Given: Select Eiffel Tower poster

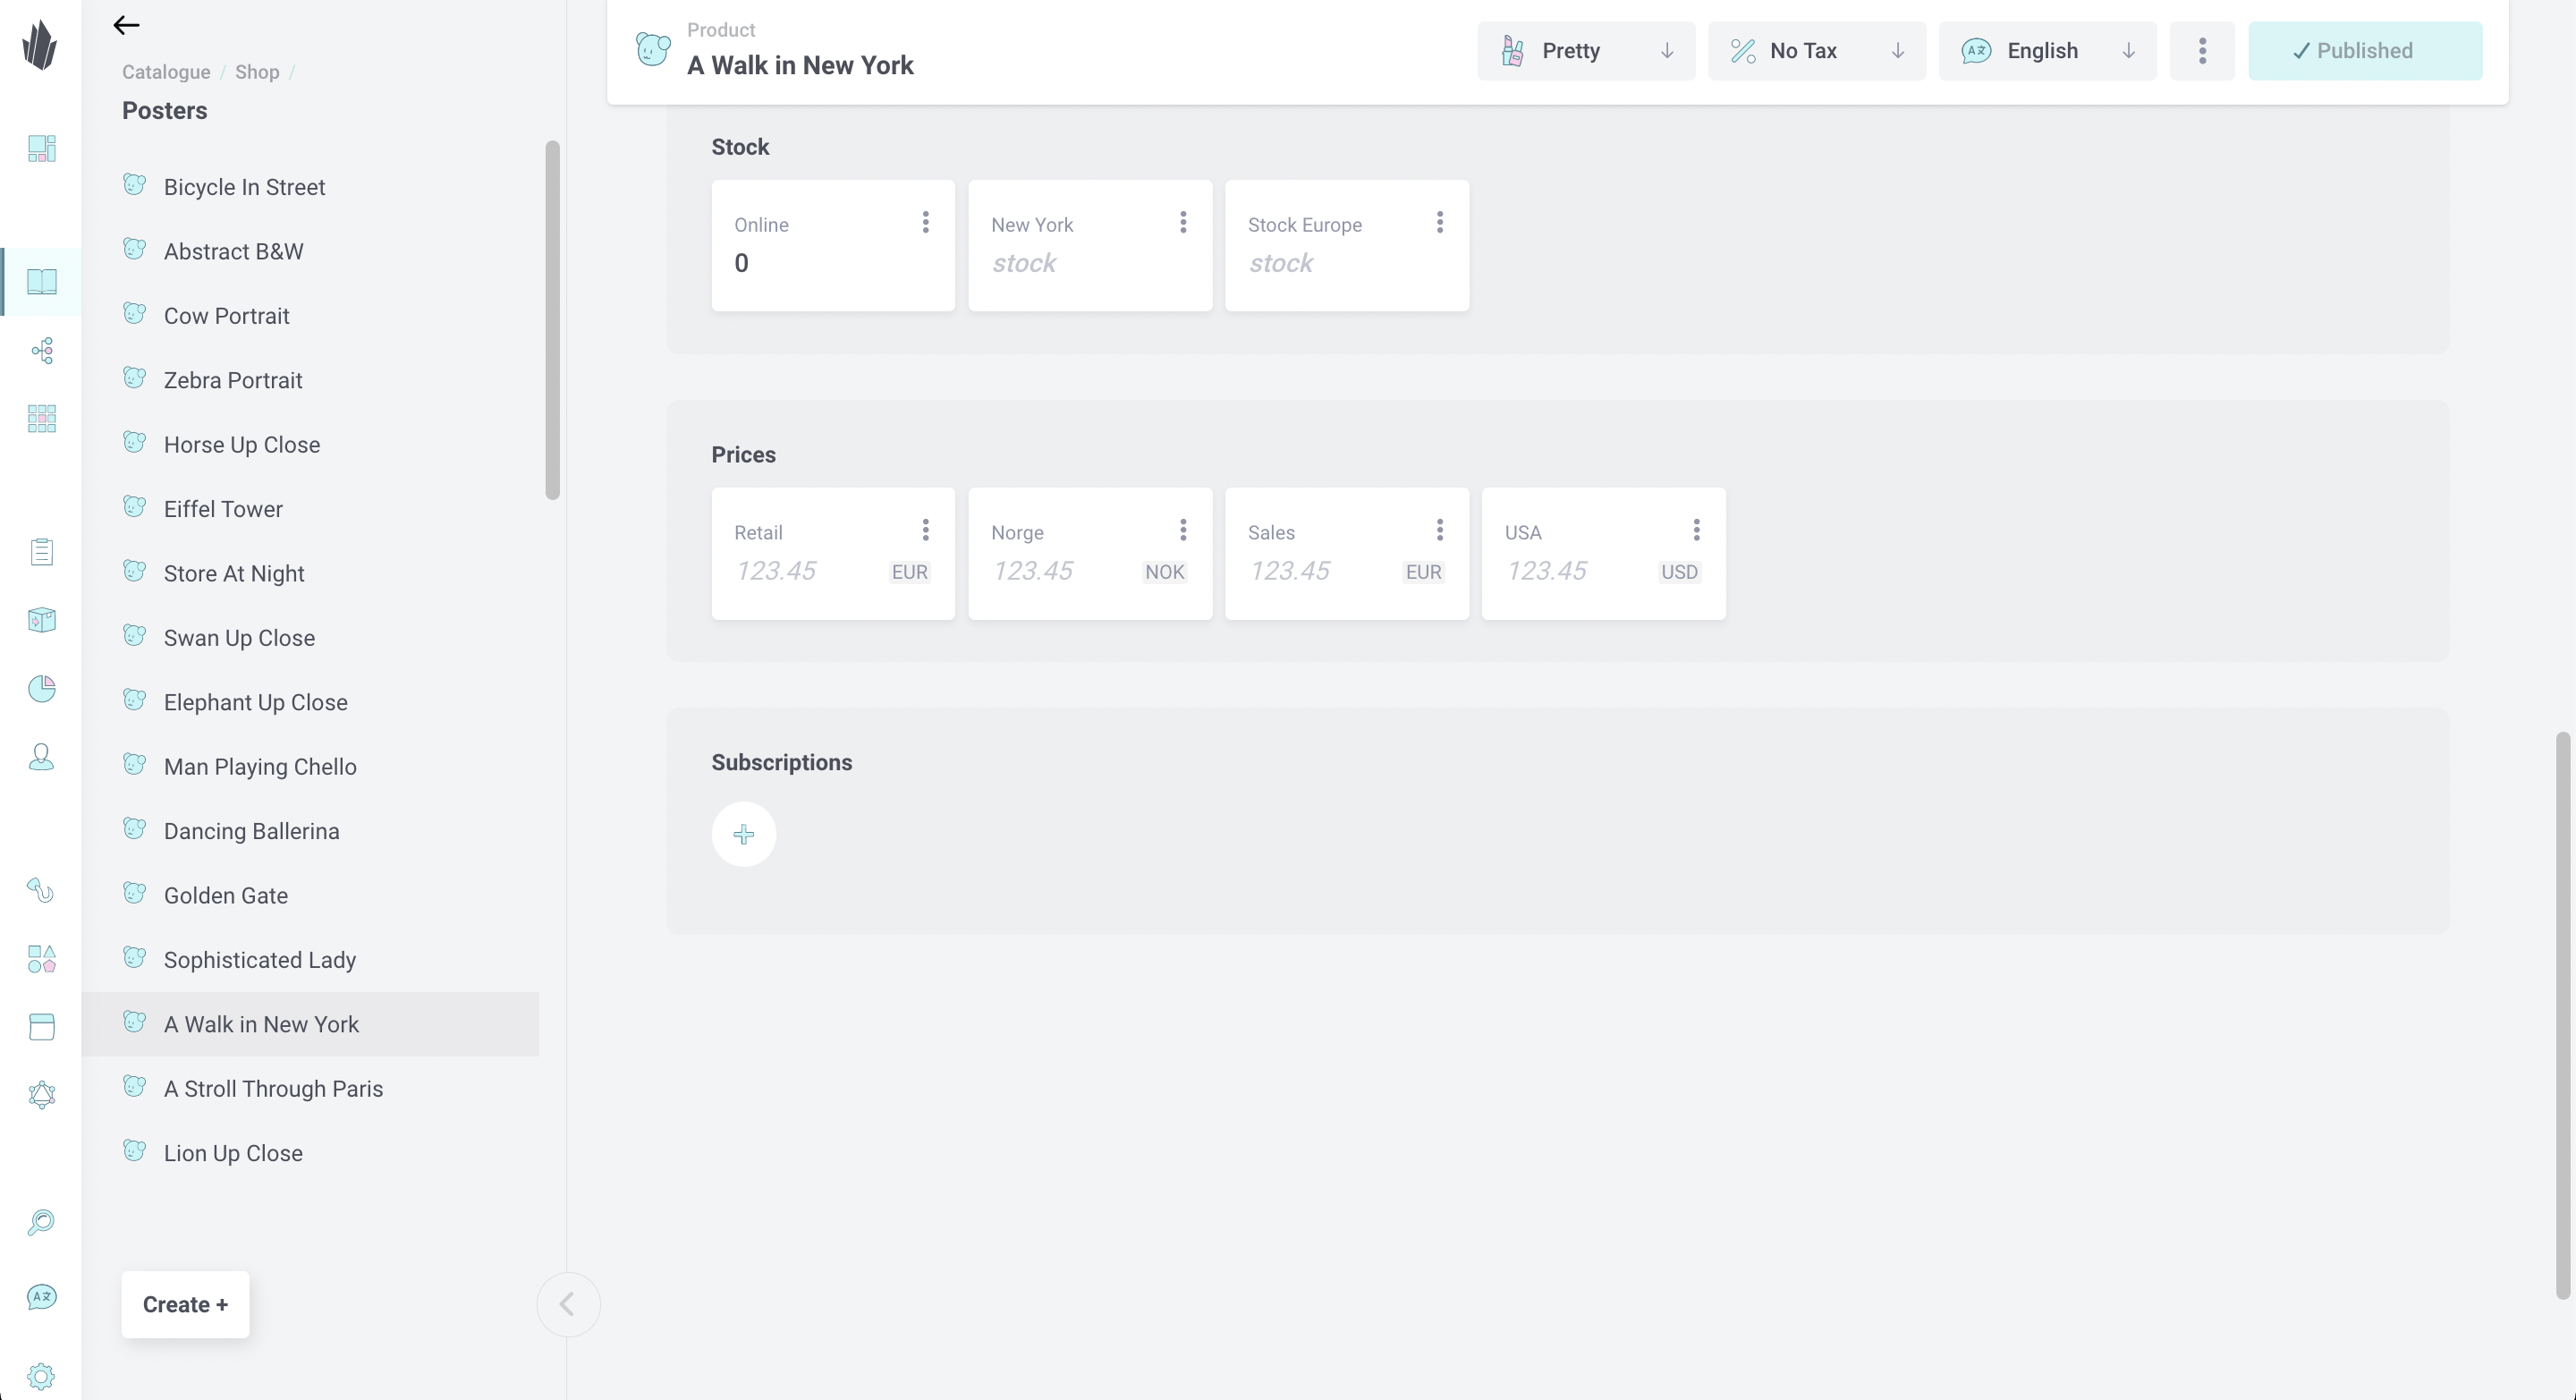Looking at the screenshot, I should coord(310,509).
